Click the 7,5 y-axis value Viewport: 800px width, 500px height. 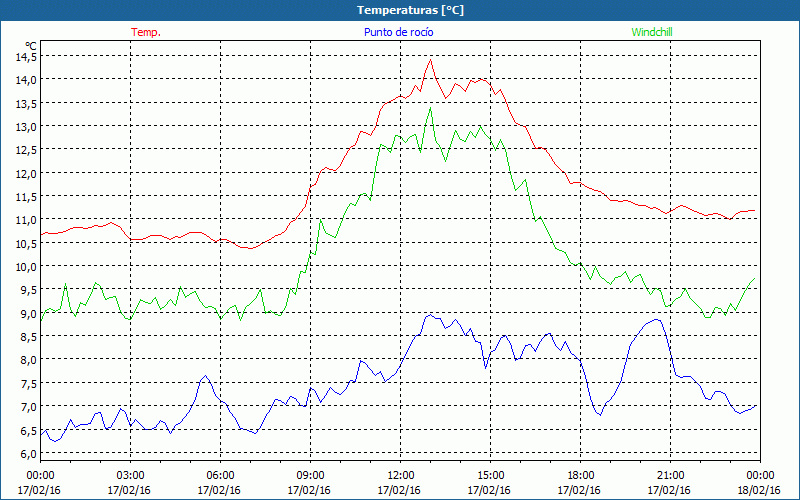coord(28,384)
